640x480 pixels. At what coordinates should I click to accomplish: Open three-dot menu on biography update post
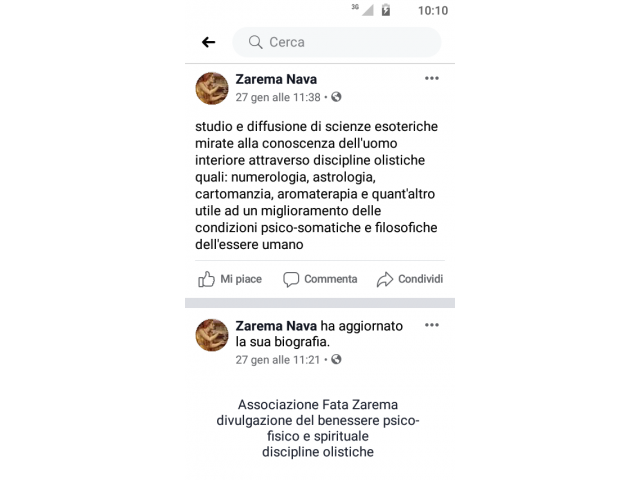click(432, 325)
